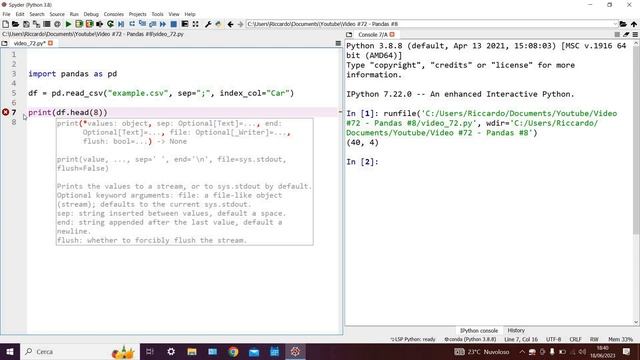Open PYTHONPATH manager icon
The image size is (640, 360).
tap(219, 24)
